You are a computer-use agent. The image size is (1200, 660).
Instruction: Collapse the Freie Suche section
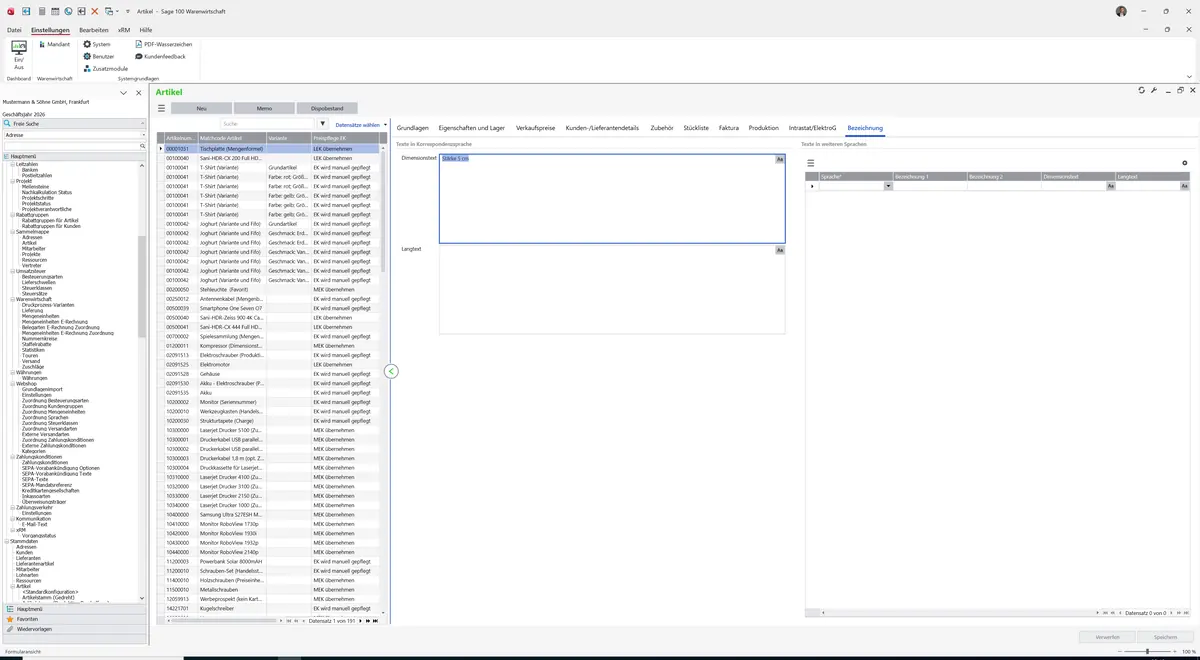[x=142, y=123]
